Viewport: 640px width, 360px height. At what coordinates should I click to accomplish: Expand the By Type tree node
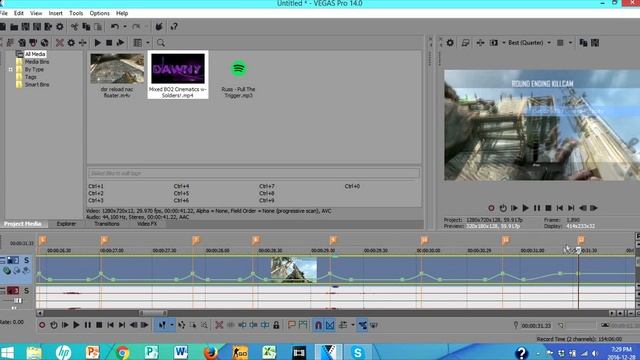click(11, 69)
